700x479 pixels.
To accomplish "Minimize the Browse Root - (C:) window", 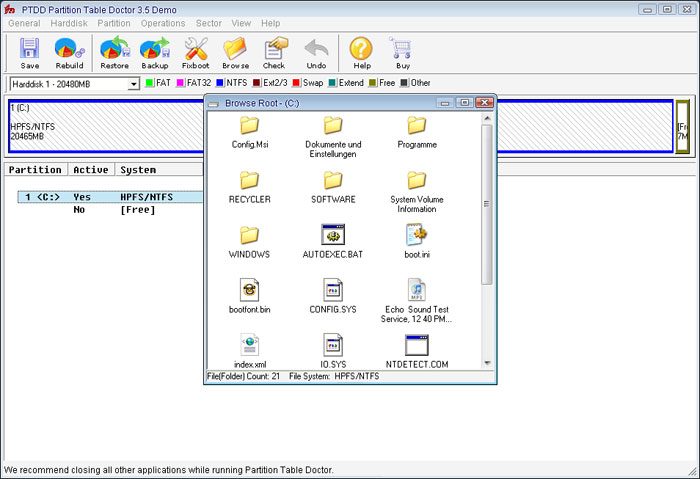I will click(445, 103).
